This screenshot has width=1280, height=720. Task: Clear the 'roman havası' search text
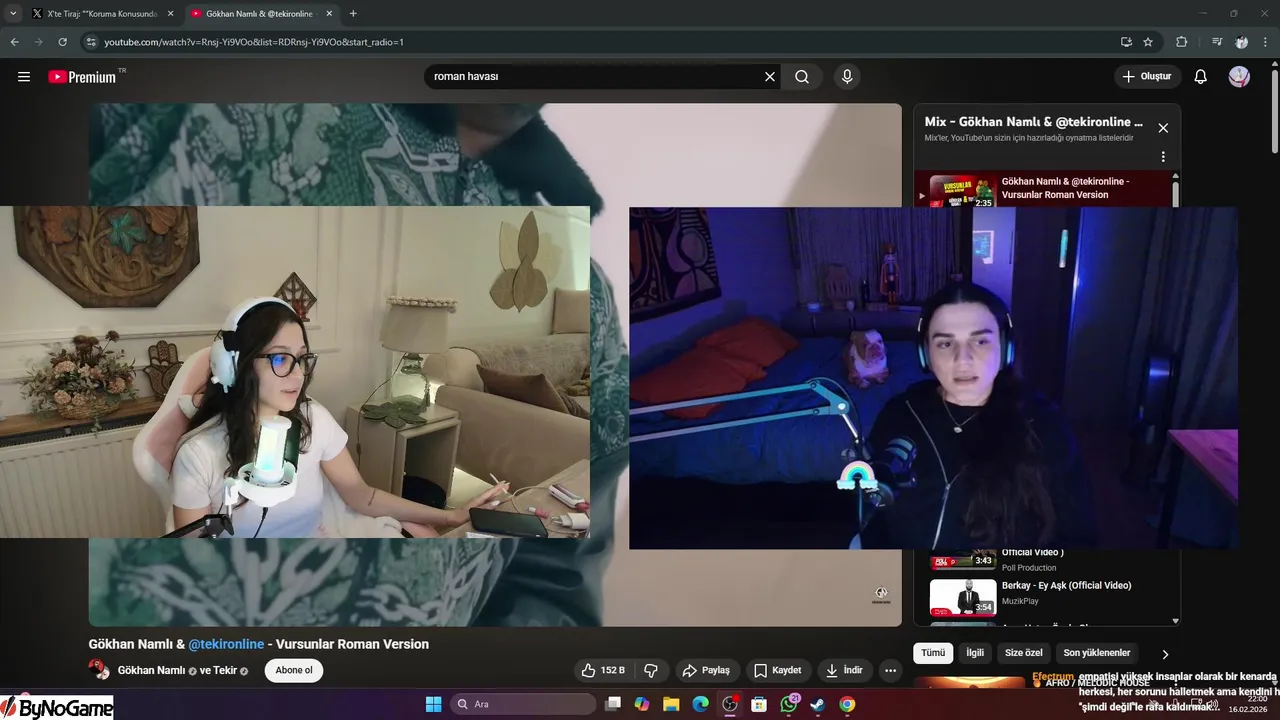tap(770, 77)
